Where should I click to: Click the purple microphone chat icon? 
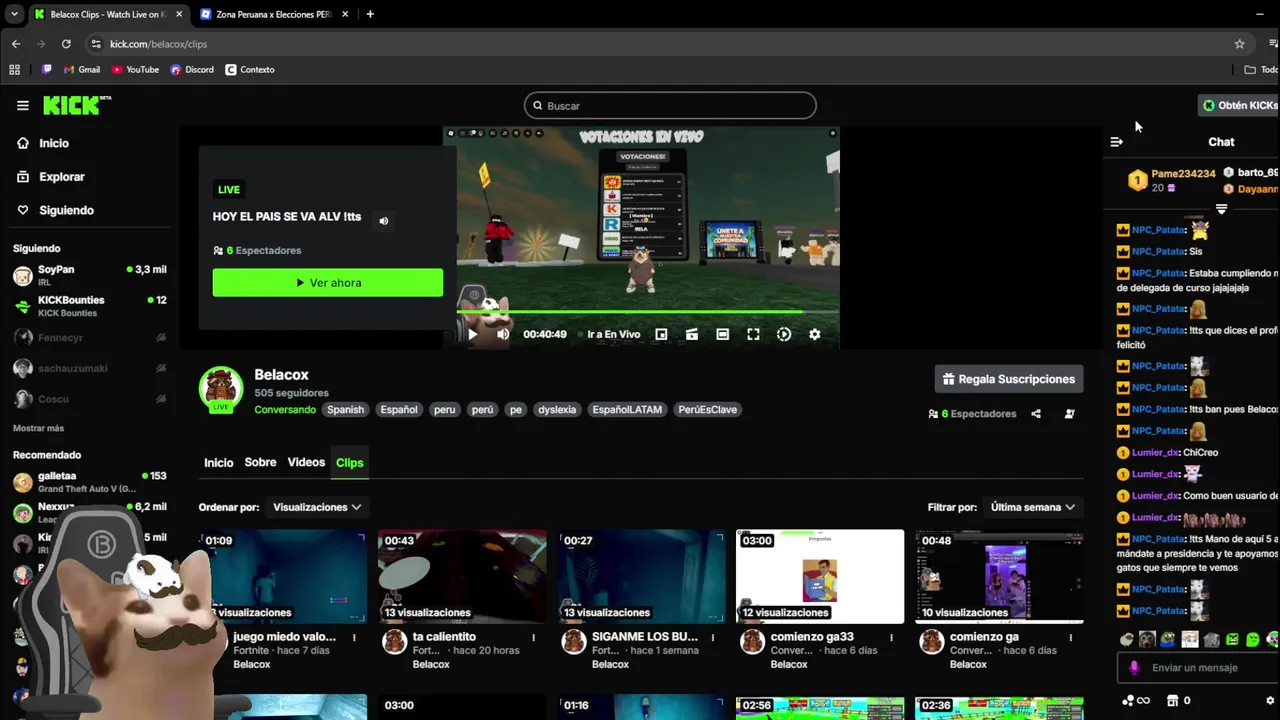click(x=1134, y=668)
